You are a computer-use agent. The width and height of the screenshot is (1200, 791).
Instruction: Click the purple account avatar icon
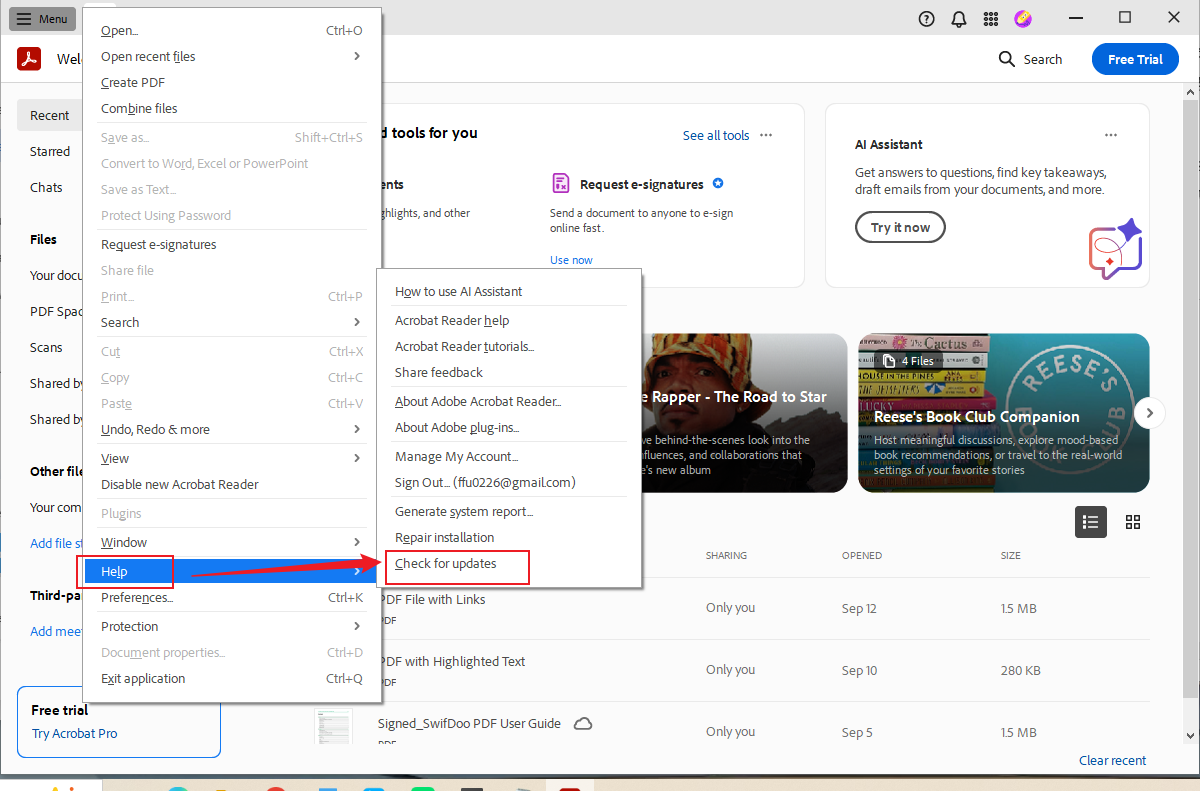[x=1023, y=18]
